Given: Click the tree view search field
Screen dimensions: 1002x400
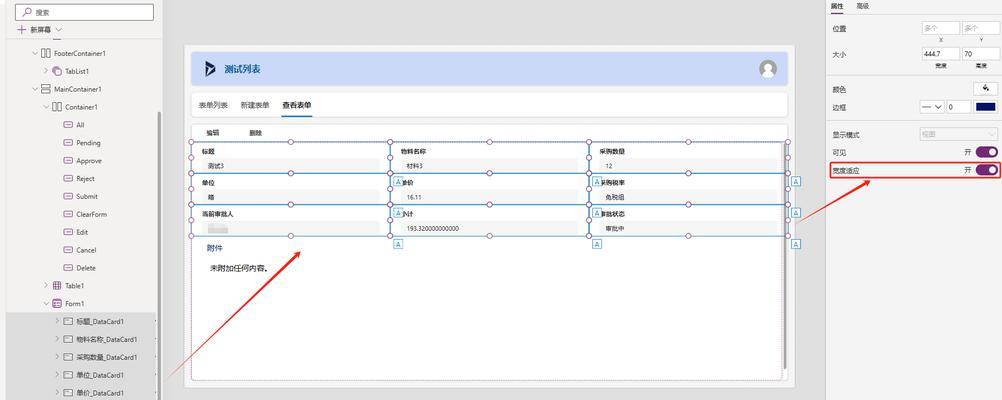Looking at the screenshot, I should 84,12.
